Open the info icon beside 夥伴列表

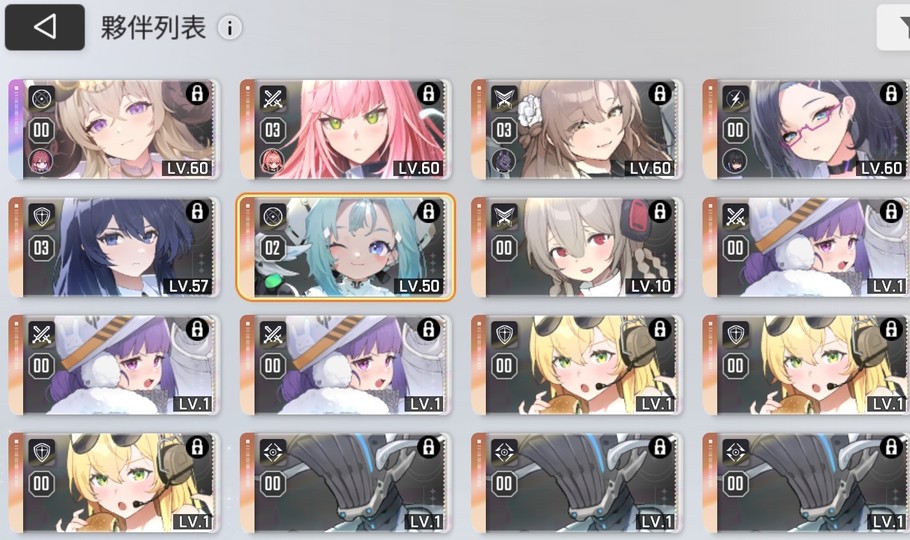click(x=229, y=28)
